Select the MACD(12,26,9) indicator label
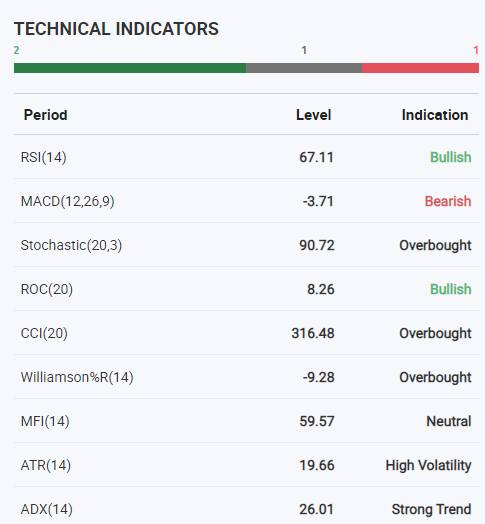 pos(68,201)
